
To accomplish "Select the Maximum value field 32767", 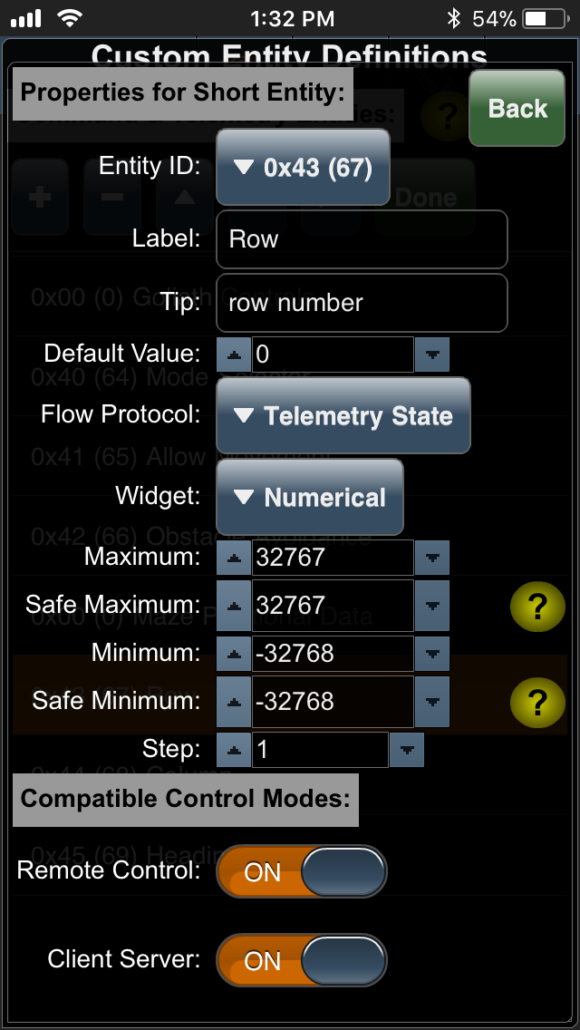I will click(x=333, y=558).
